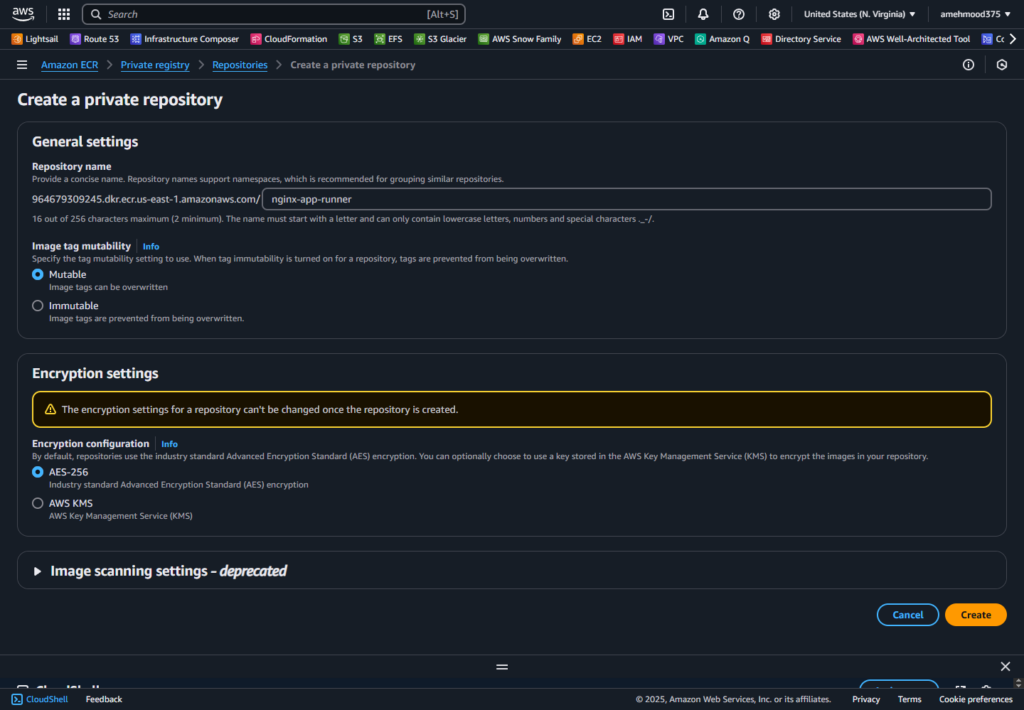The width and height of the screenshot is (1024, 710).
Task: Click the Create a private repository heading
Action: coord(120,99)
